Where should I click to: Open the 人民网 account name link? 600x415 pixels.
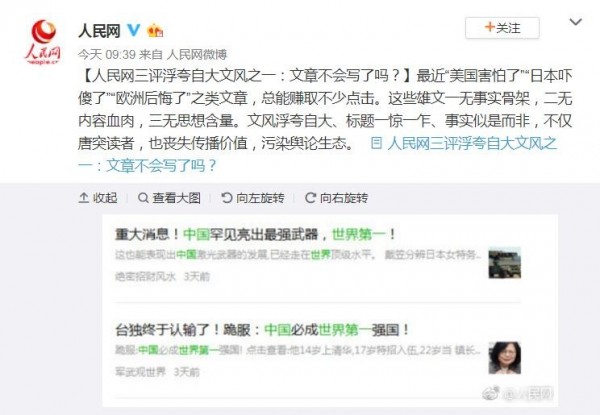(99, 30)
